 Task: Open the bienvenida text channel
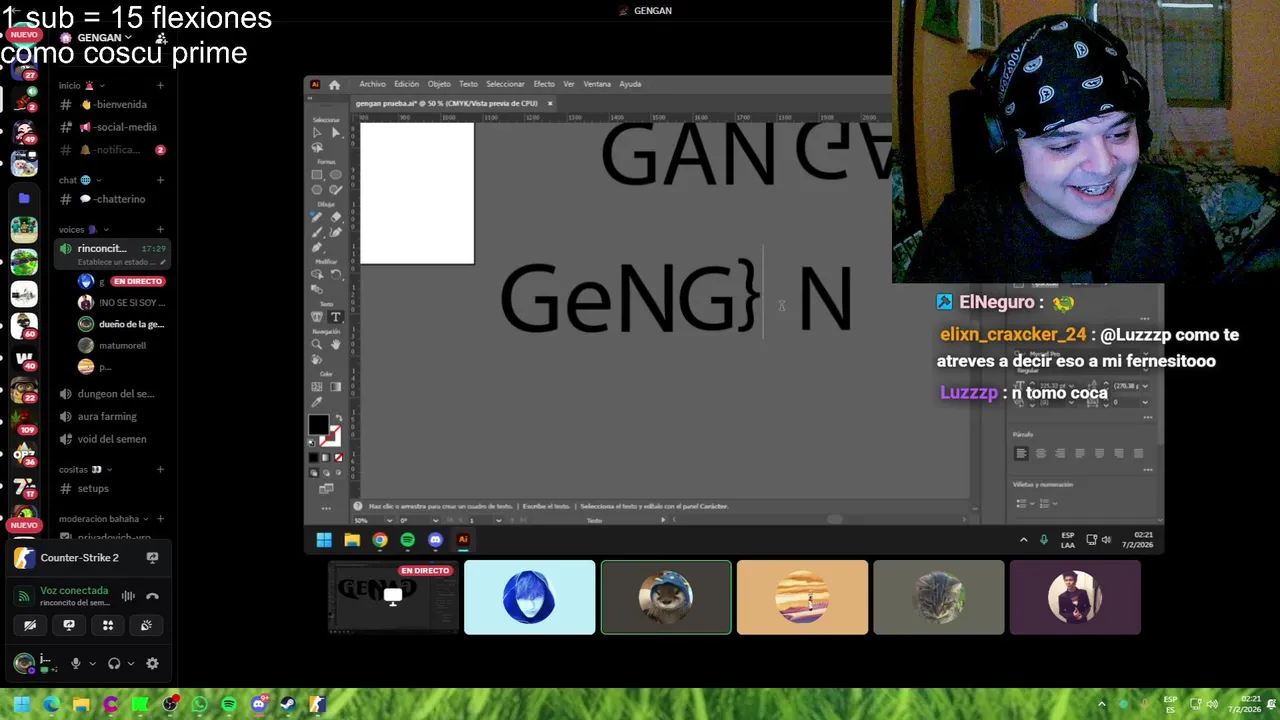point(112,104)
